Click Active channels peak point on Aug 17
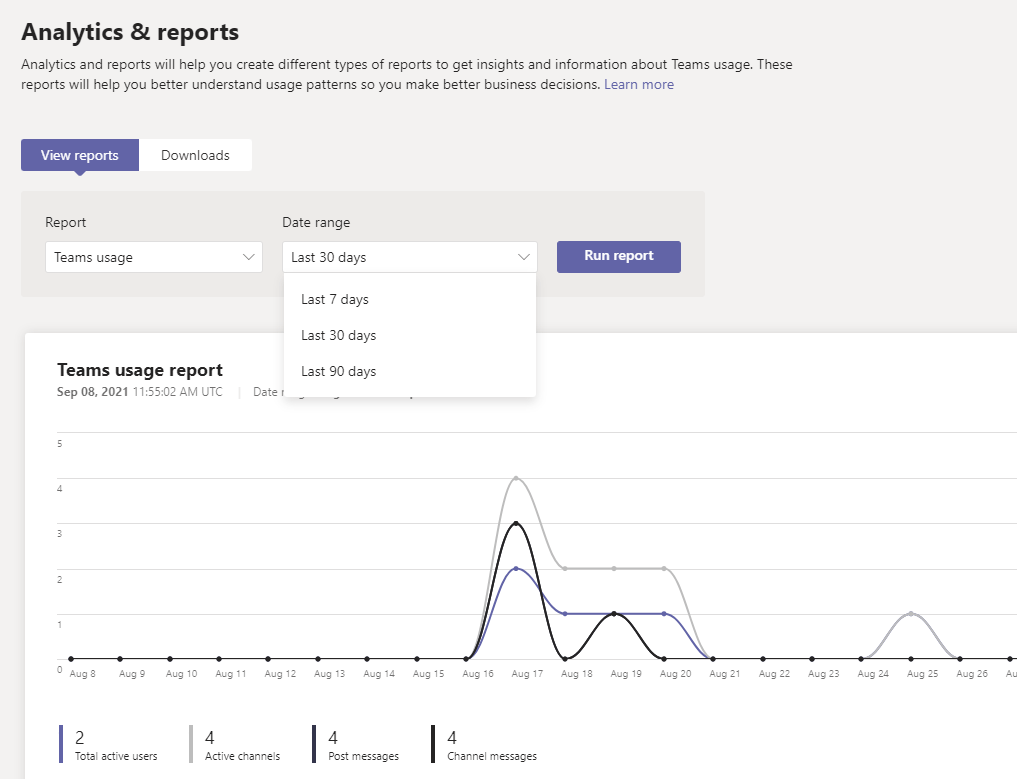Screen dimensions: 1017x779 point(516,478)
